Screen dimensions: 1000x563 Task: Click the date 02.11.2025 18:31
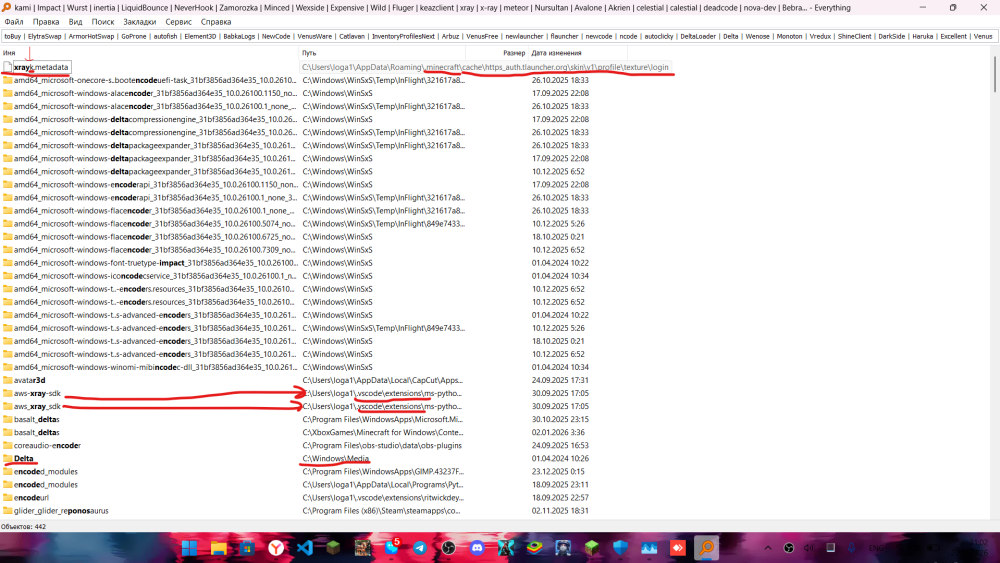[560, 511]
